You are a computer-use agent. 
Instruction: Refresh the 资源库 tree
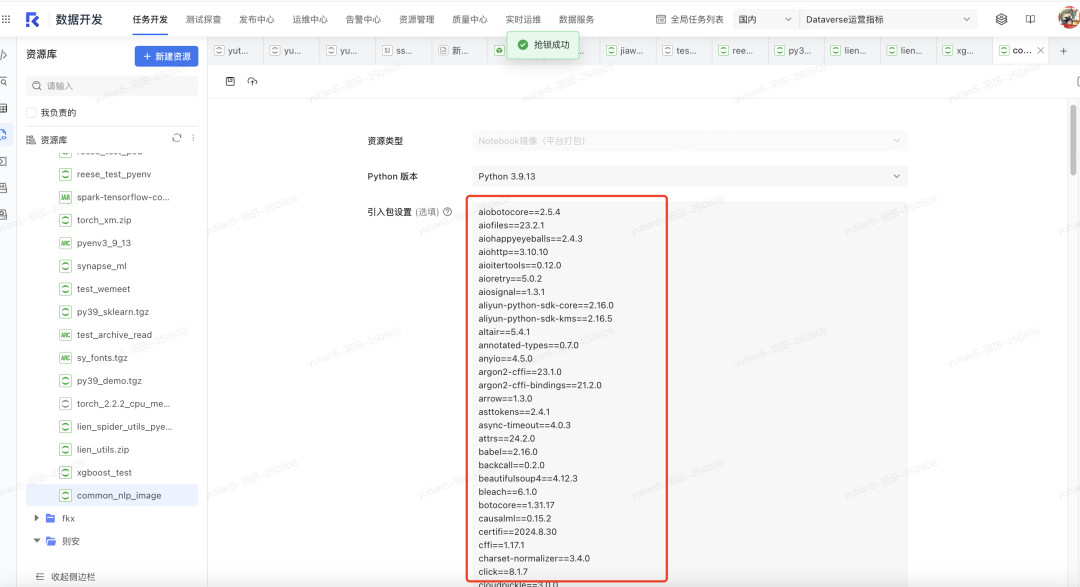(177, 138)
